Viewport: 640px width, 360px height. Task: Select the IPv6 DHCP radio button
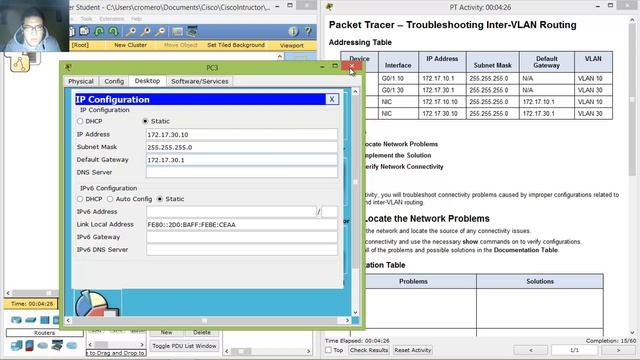click(x=80, y=199)
